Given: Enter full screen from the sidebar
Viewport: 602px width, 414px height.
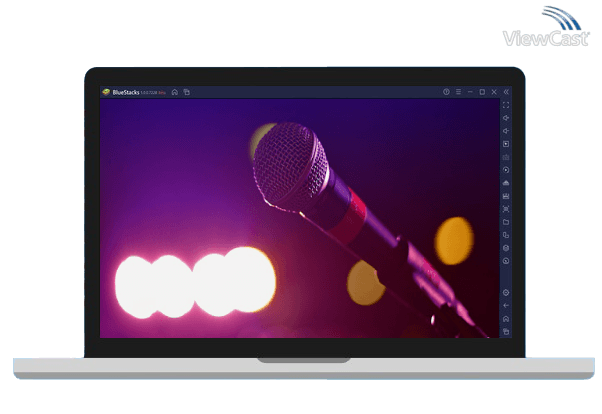Looking at the screenshot, I should (x=506, y=105).
